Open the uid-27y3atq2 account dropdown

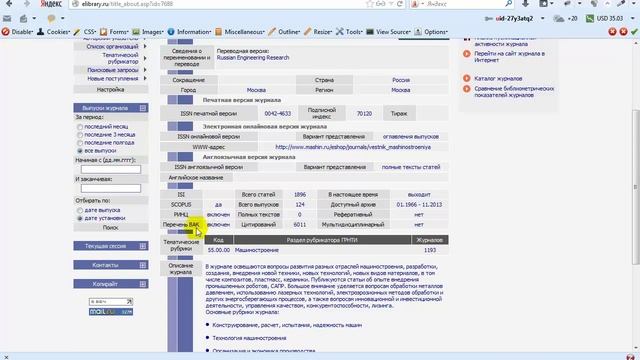[x=542, y=18]
